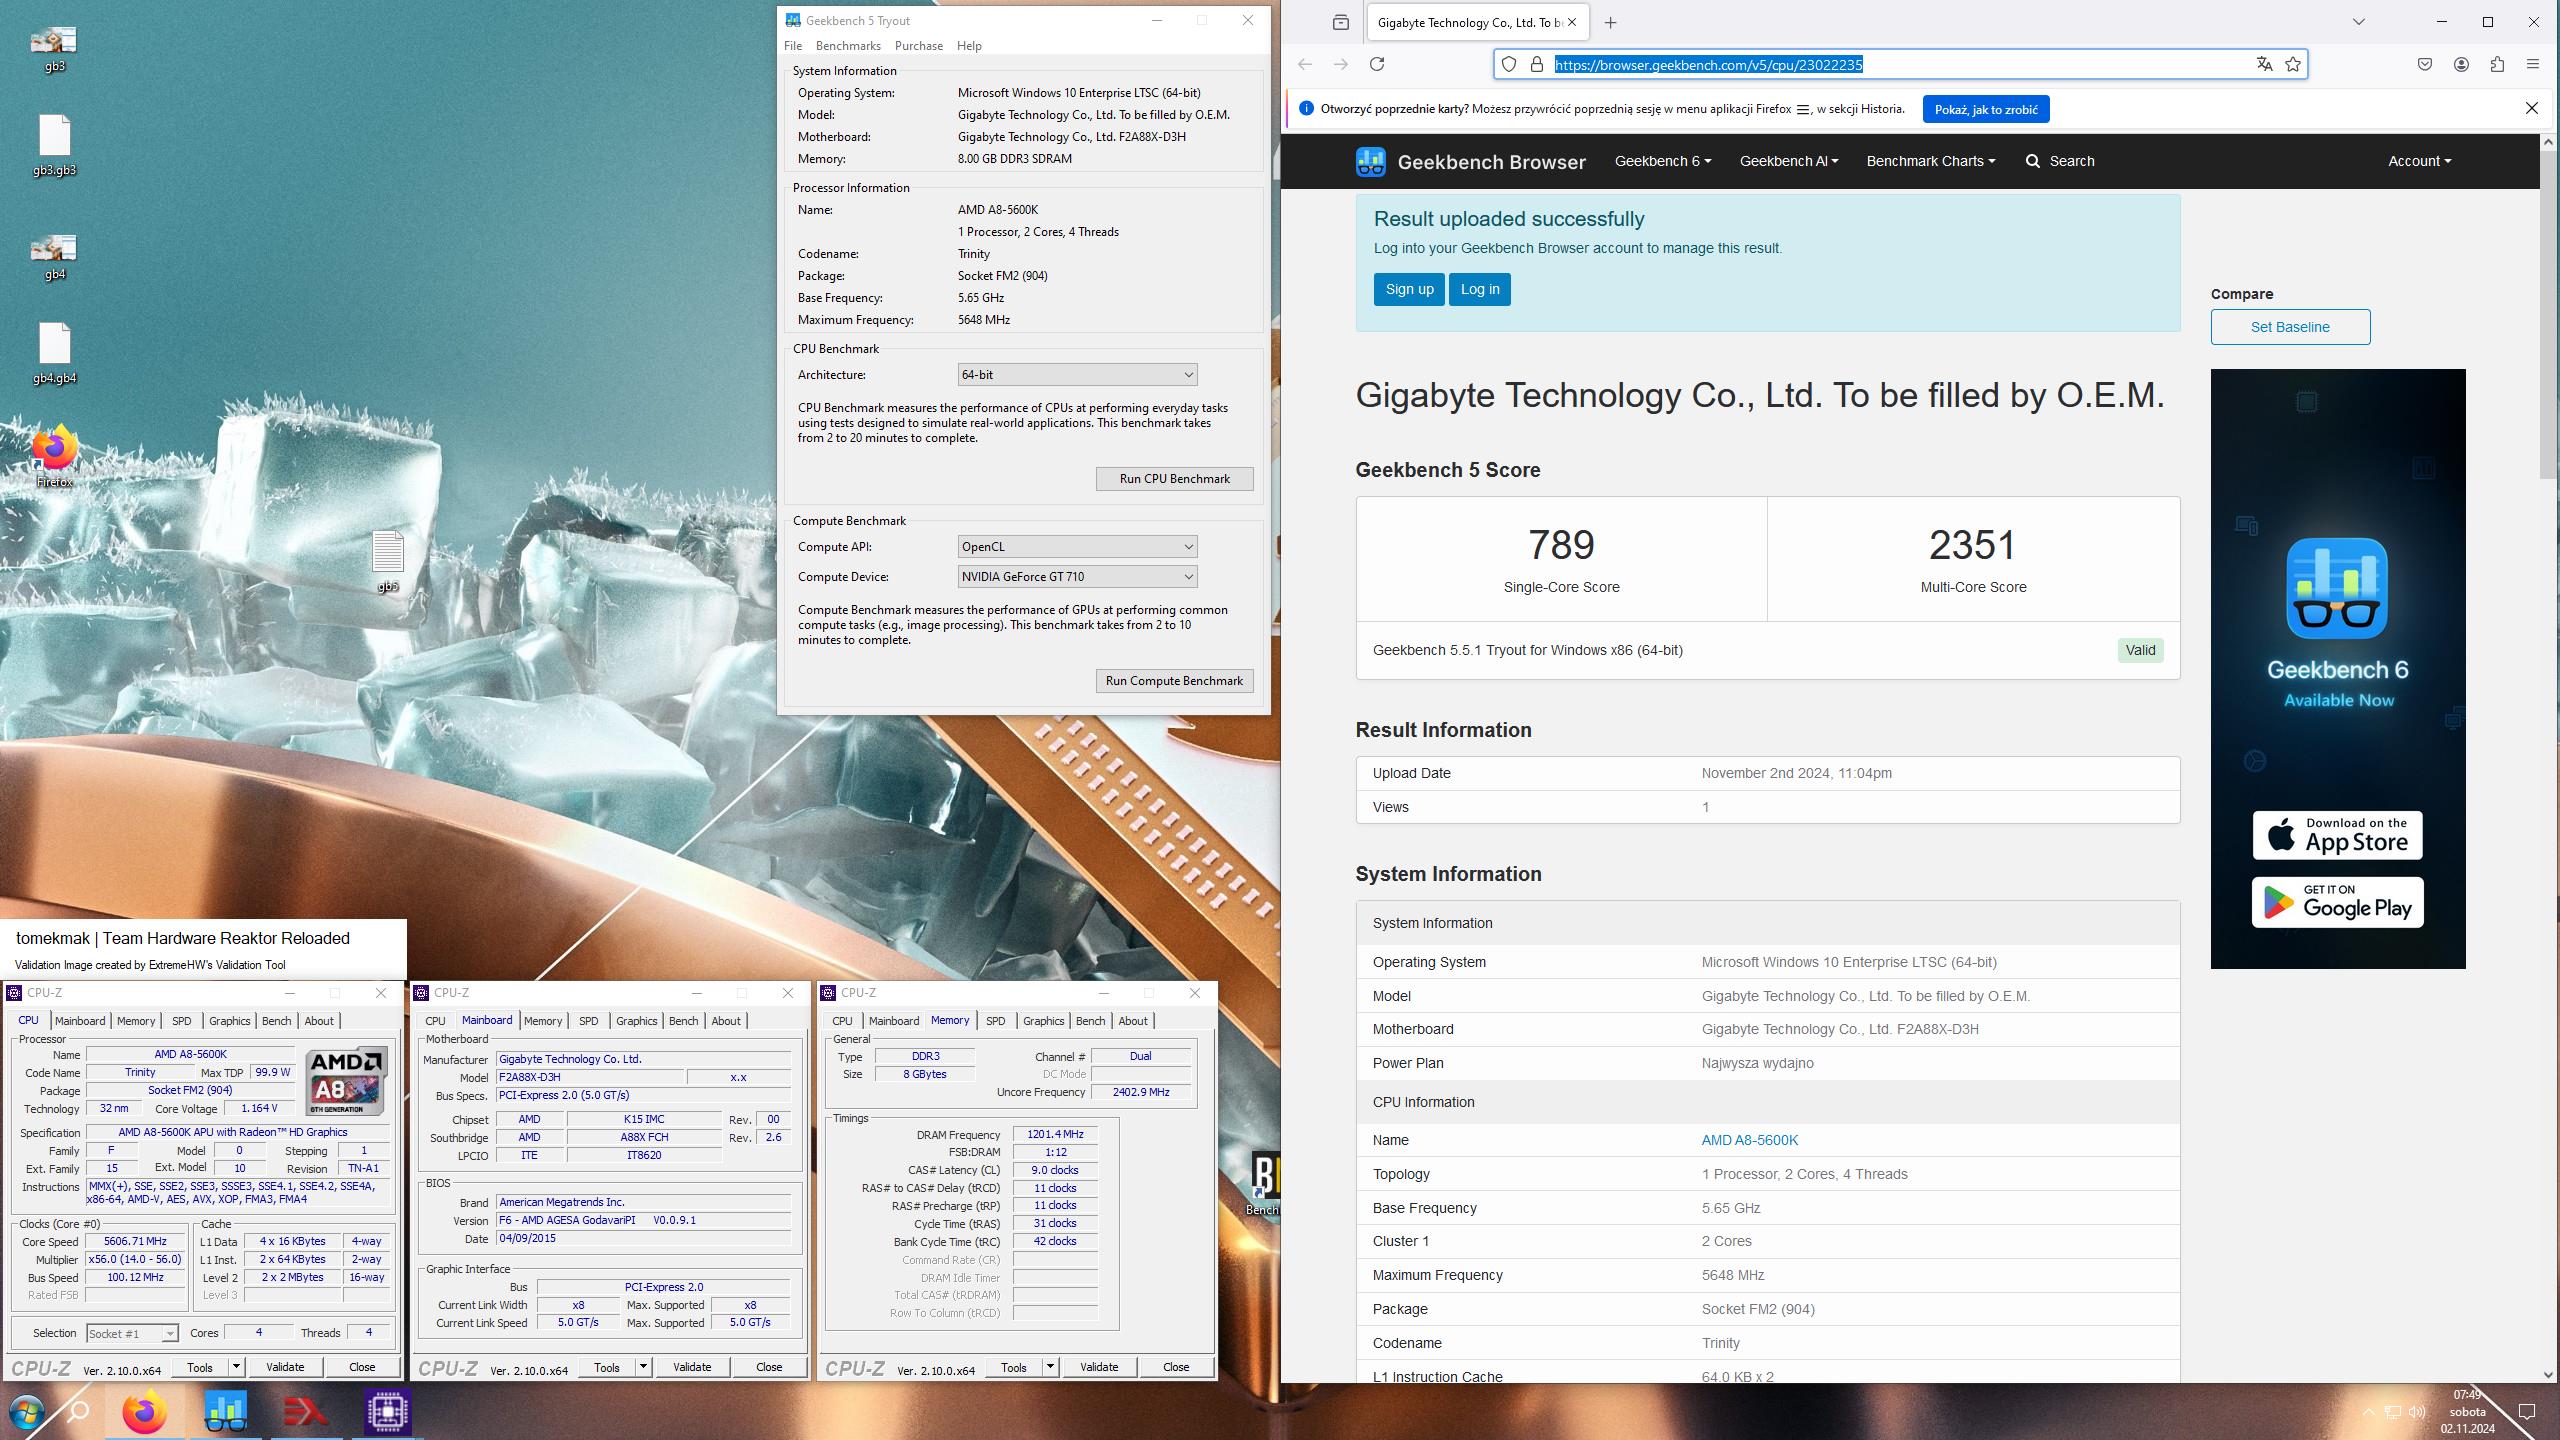Open Firefox extensions puzzle icon
The height and width of the screenshot is (1440, 2560).
point(2497,64)
